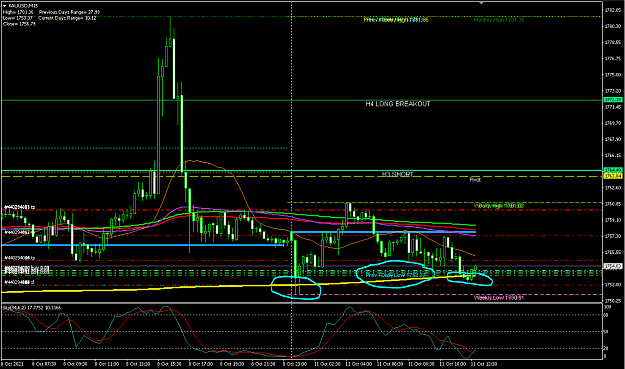Click the Close= price readout
Screen dimensions: 625x369
pos(20,24)
